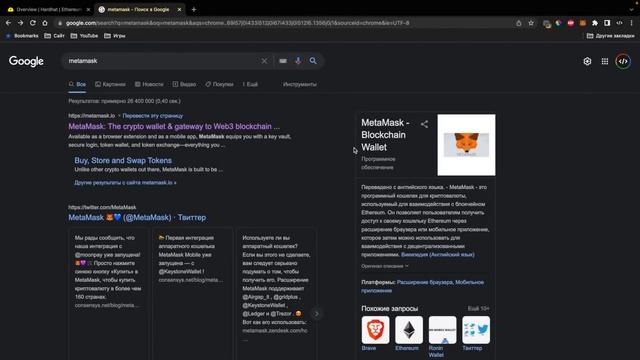The width and height of the screenshot is (640, 360).
Task: Open the Google account avatar
Action: click(x=623, y=61)
